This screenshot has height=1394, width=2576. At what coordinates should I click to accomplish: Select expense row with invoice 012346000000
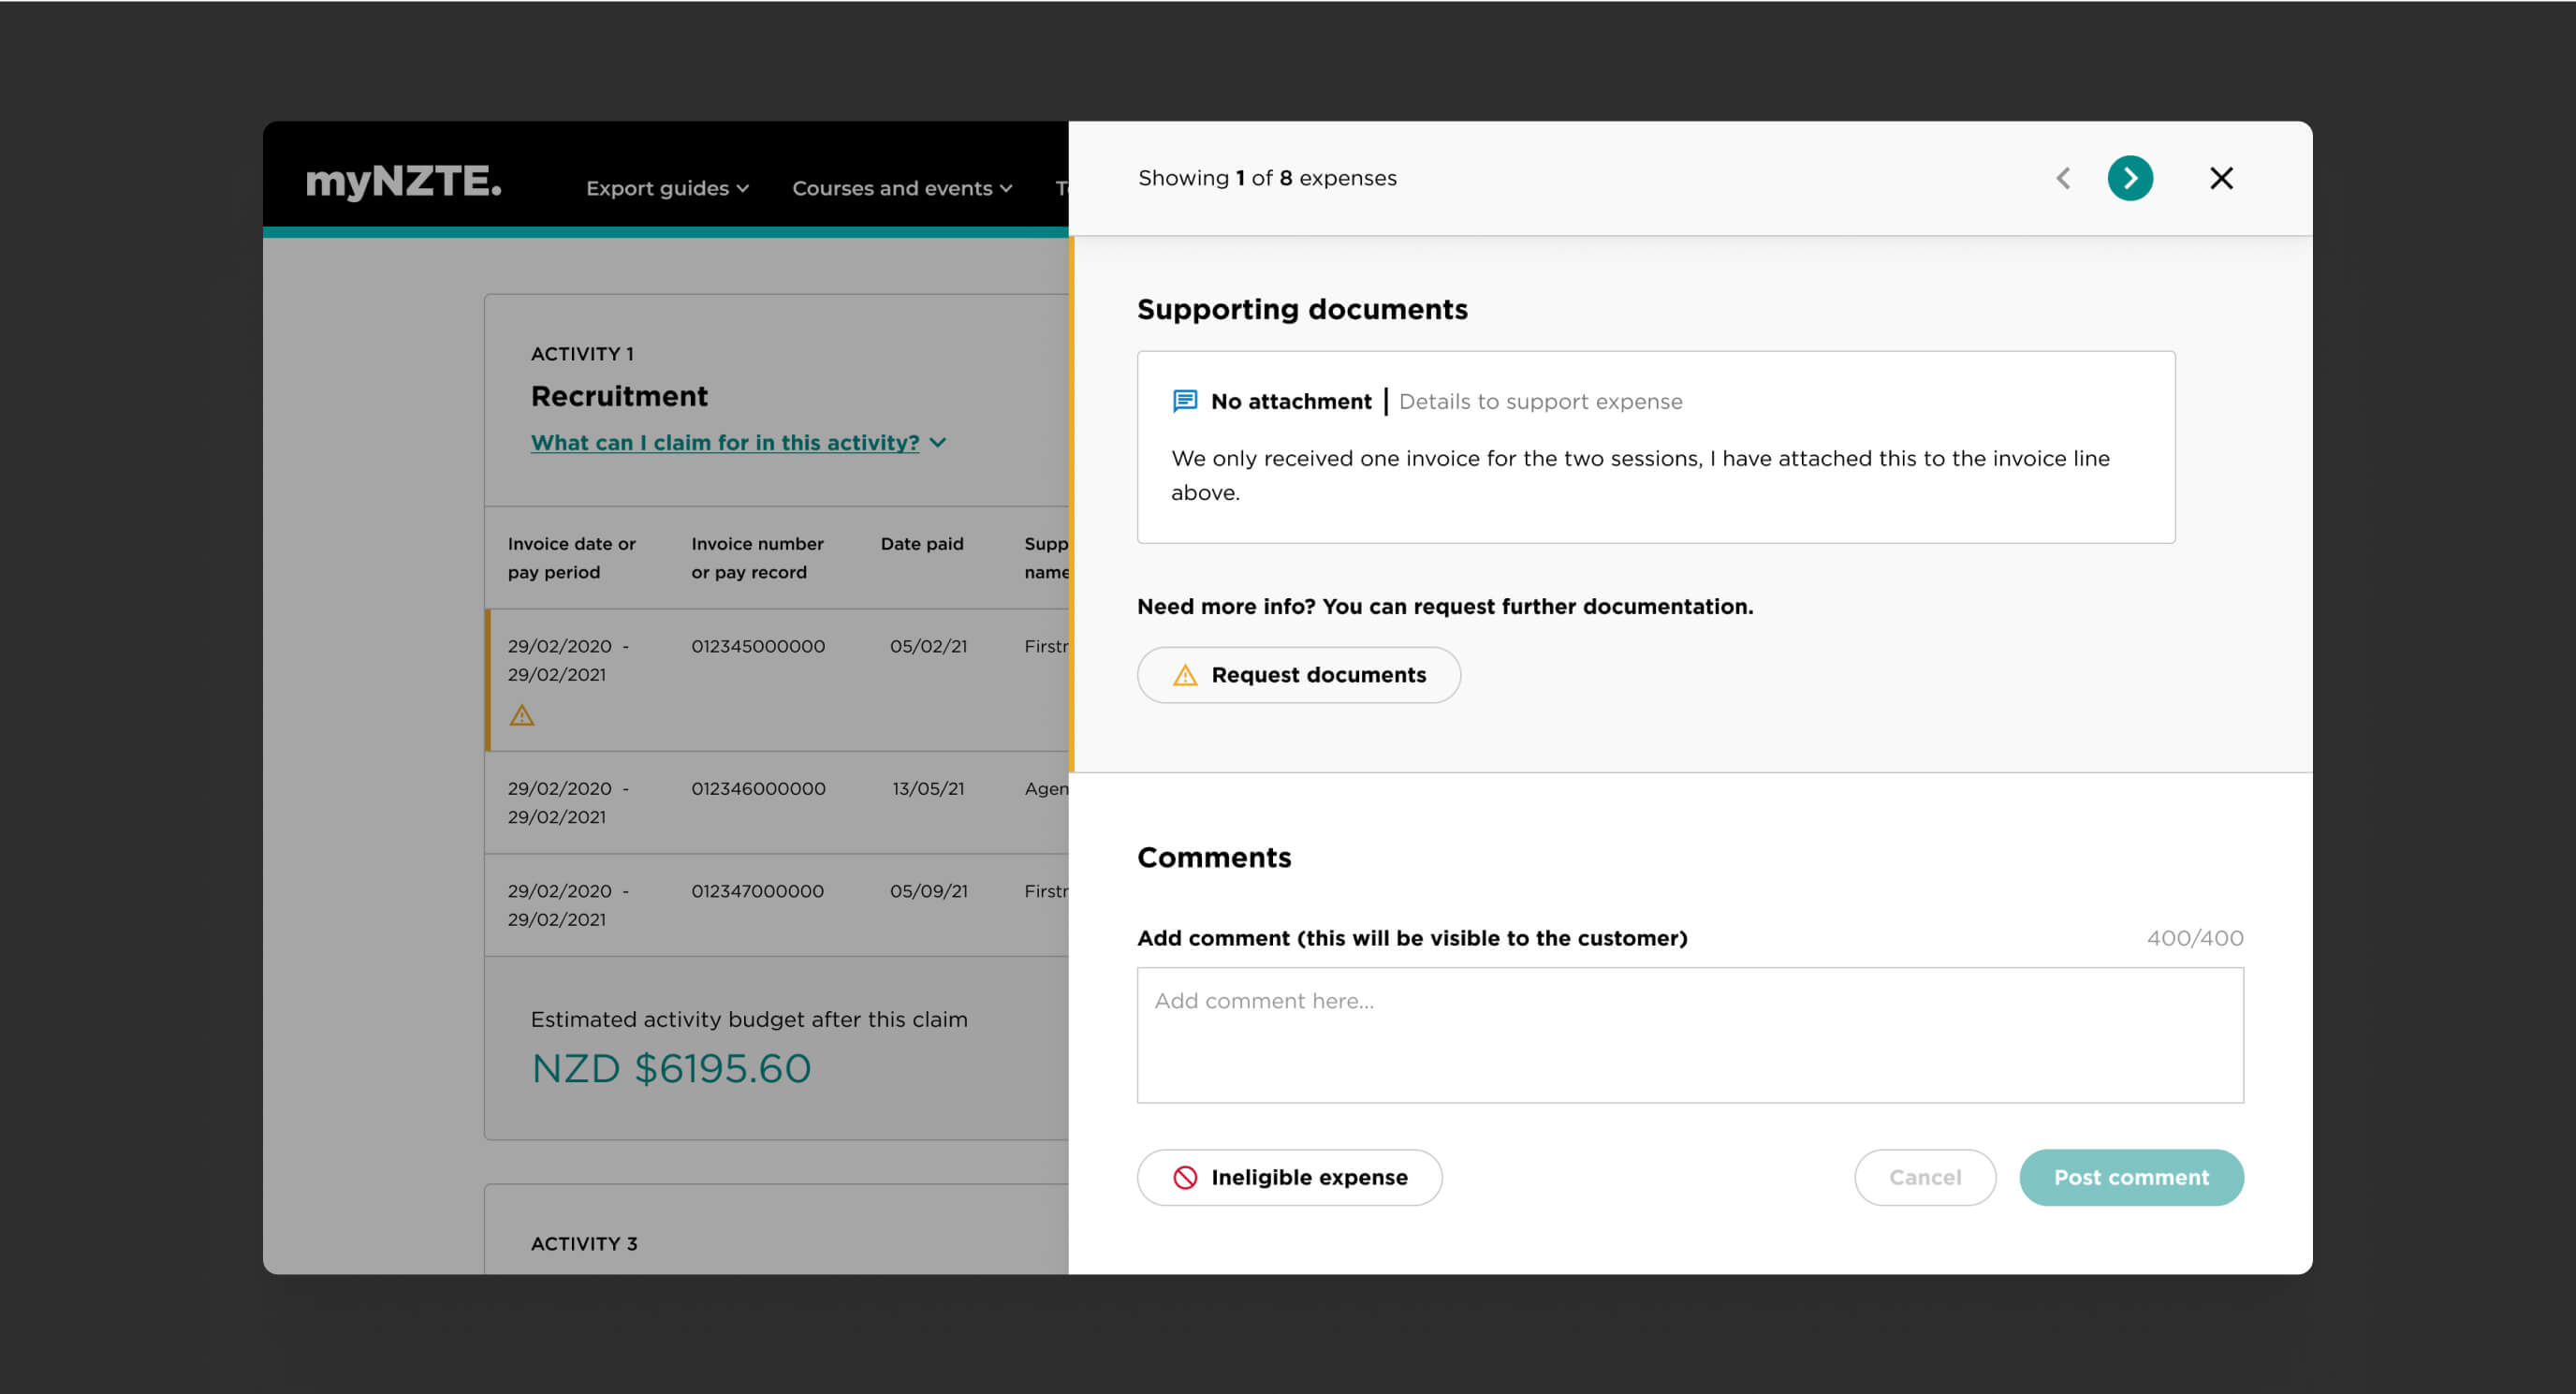777,802
